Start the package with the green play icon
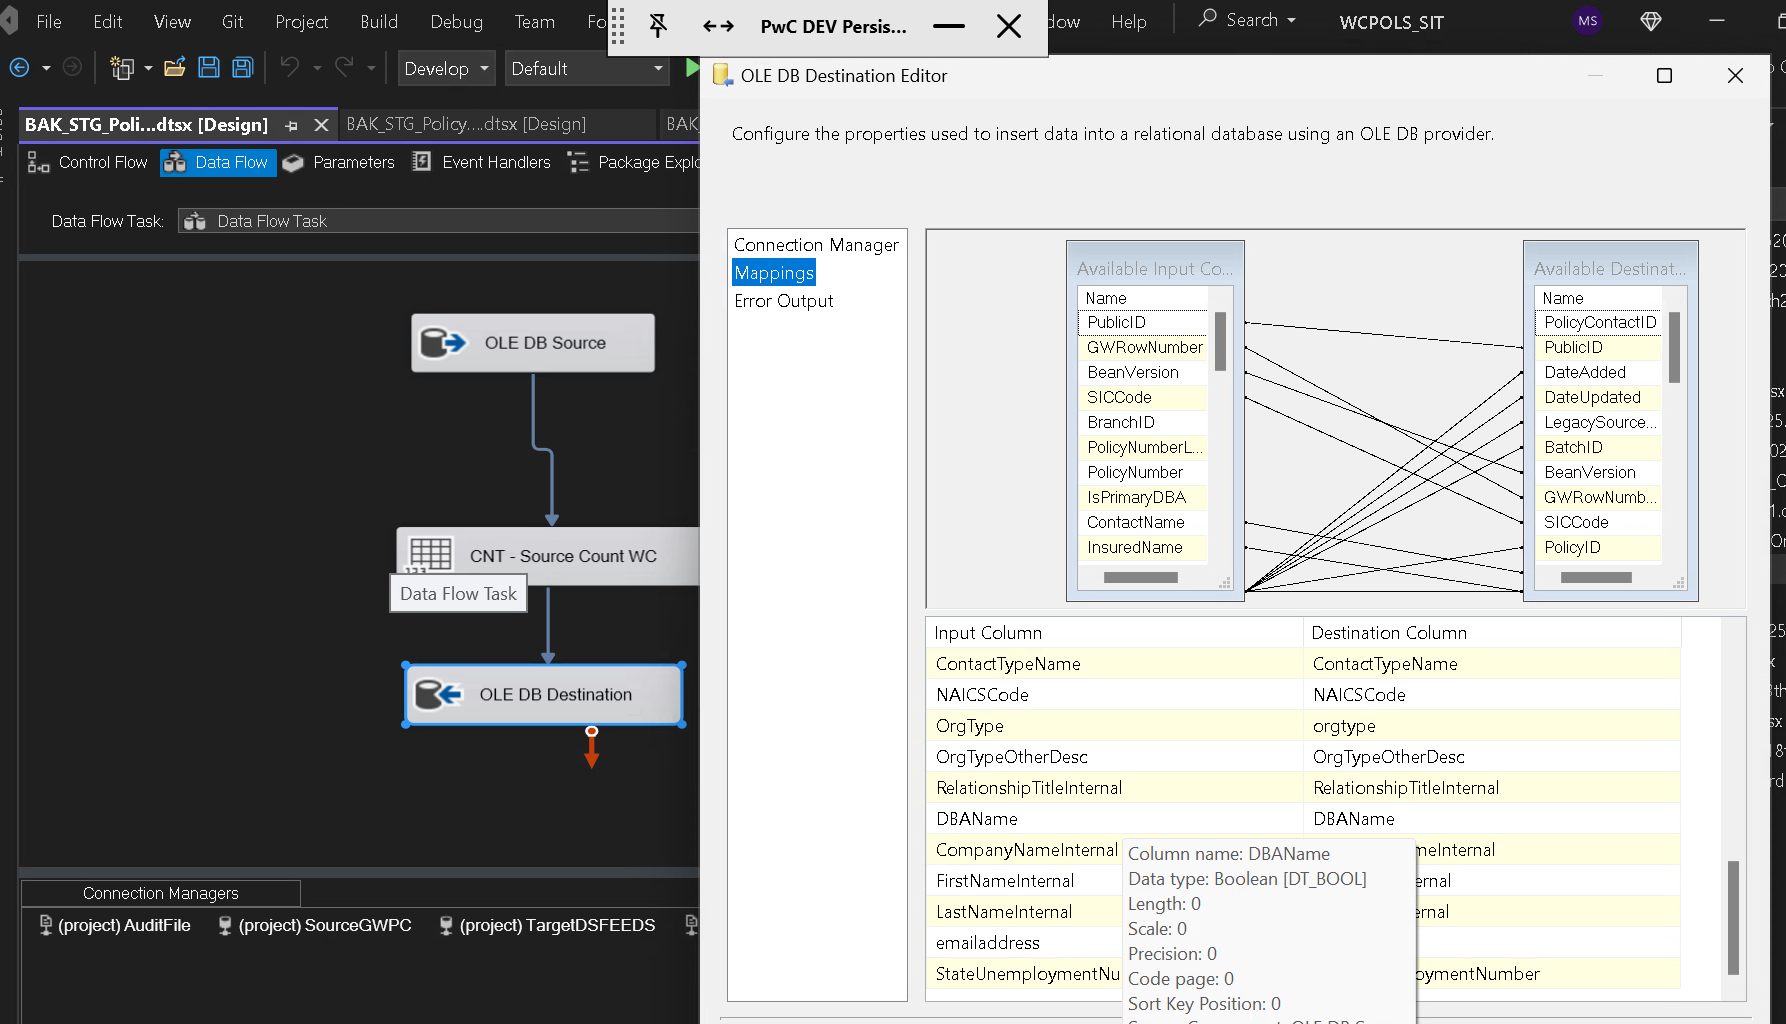 click(691, 67)
